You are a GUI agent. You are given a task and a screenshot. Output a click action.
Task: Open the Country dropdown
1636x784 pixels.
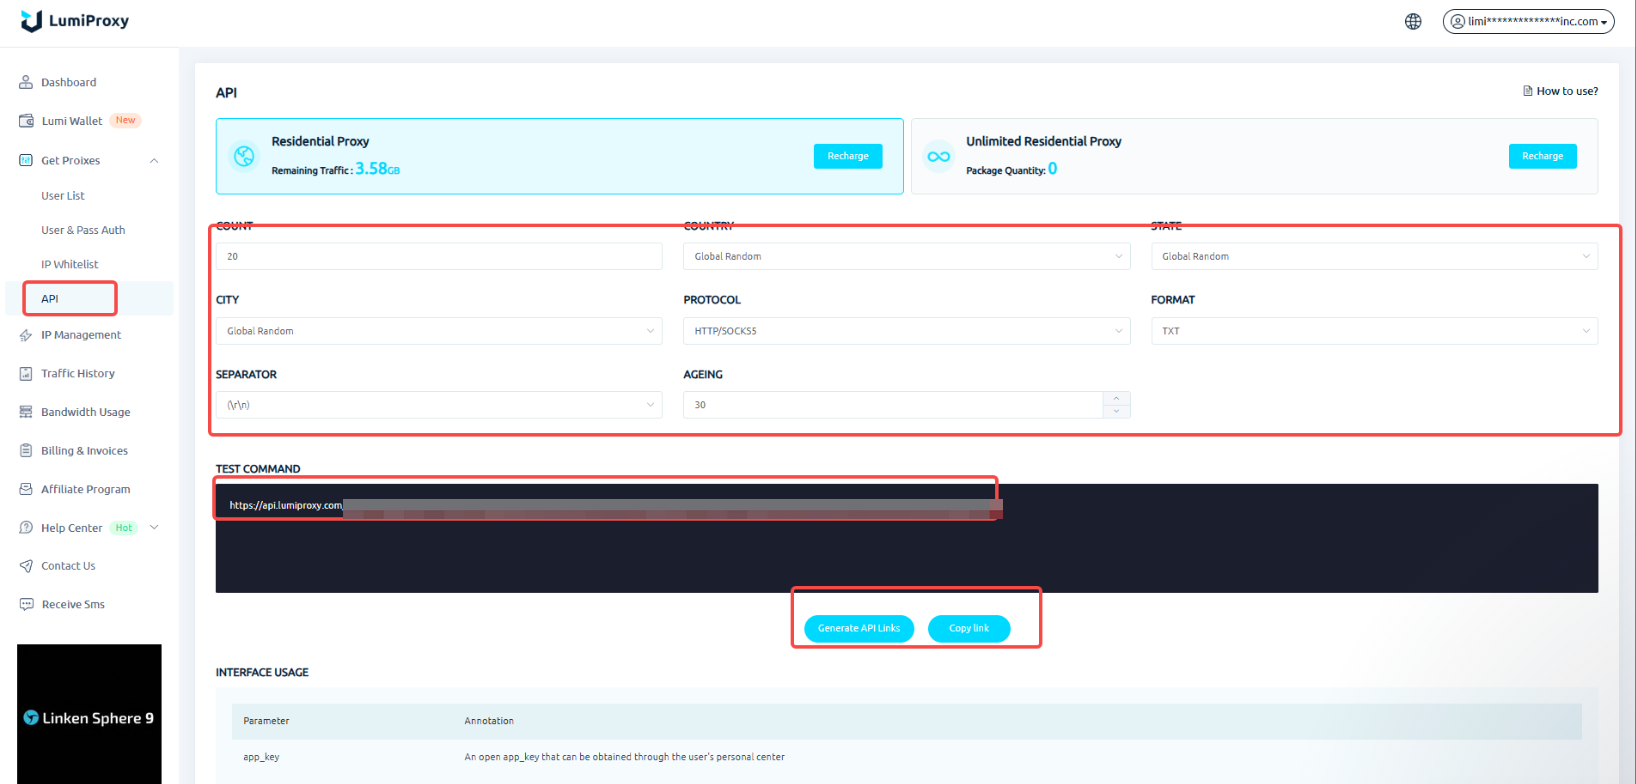906,257
